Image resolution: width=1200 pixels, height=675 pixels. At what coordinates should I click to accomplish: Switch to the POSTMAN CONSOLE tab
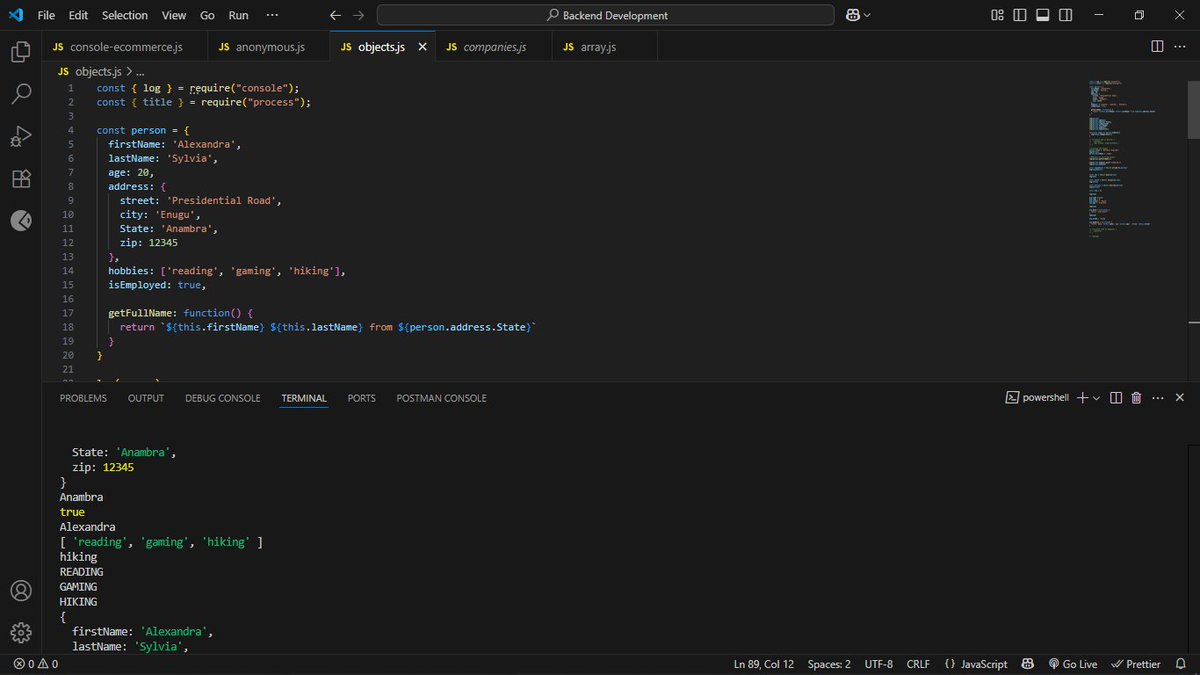441,398
